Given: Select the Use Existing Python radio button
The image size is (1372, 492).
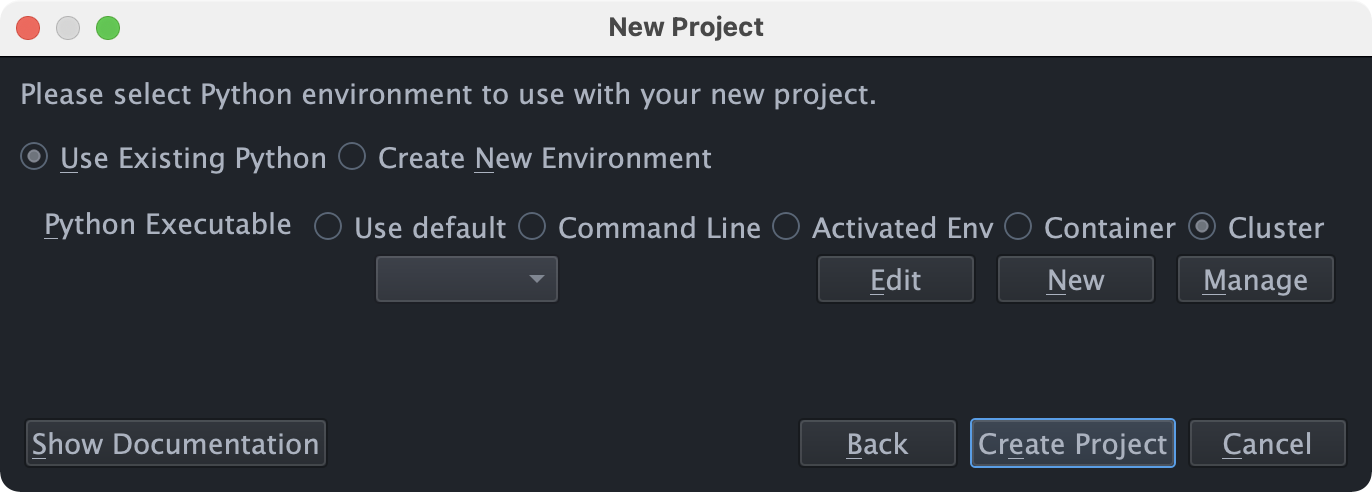Looking at the screenshot, I should click(x=35, y=158).
